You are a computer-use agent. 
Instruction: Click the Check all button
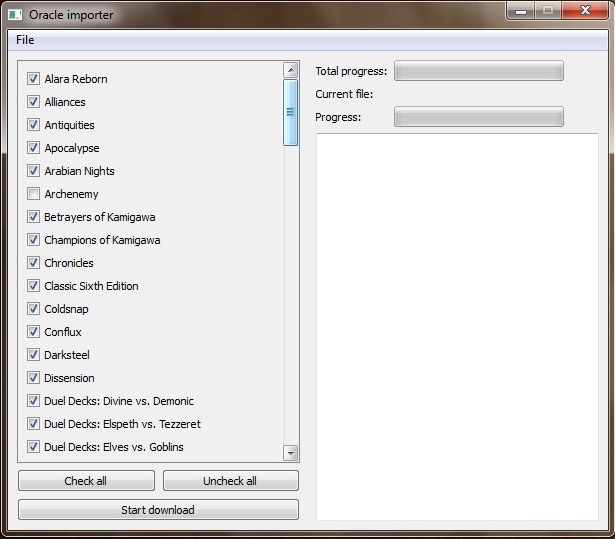click(86, 481)
